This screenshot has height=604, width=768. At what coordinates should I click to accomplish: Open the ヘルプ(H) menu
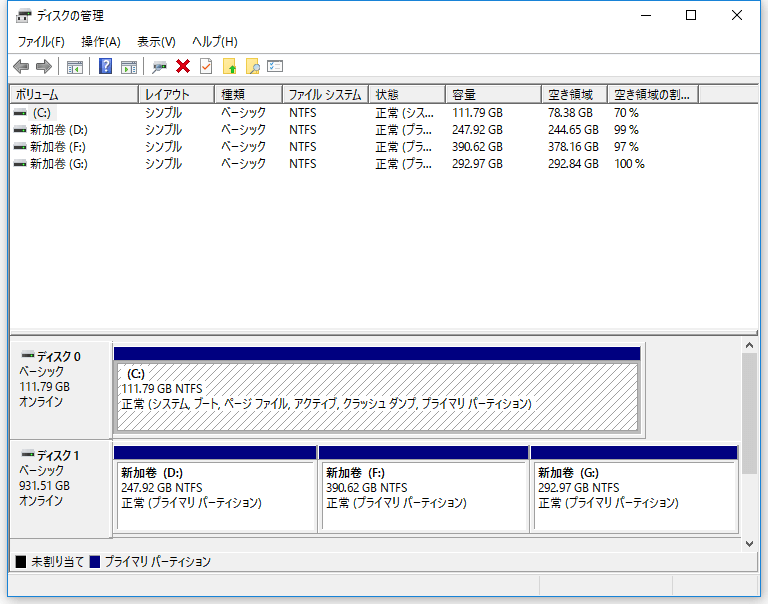[215, 42]
